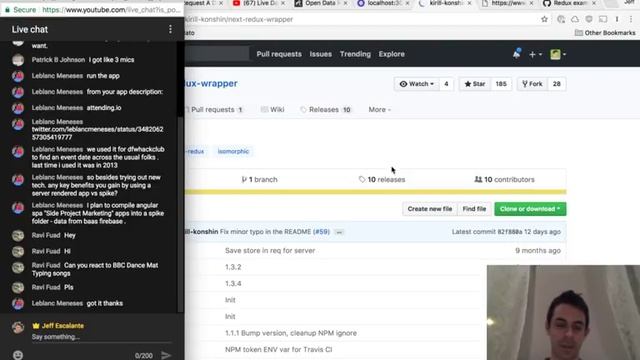Select the redux topic tag
Image resolution: width=640 pixels, height=360 pixels.
coord(196,151)
